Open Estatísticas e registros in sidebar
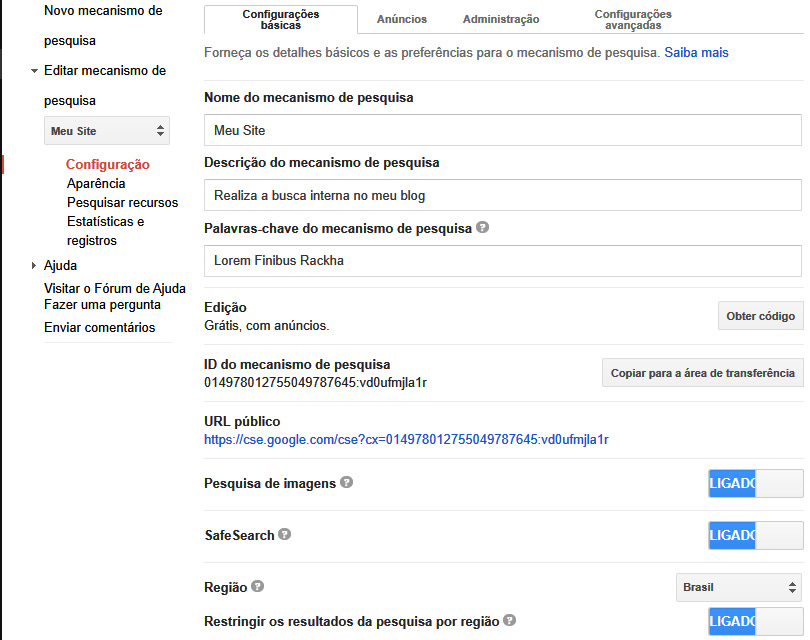810x640 pixels. 105,231
